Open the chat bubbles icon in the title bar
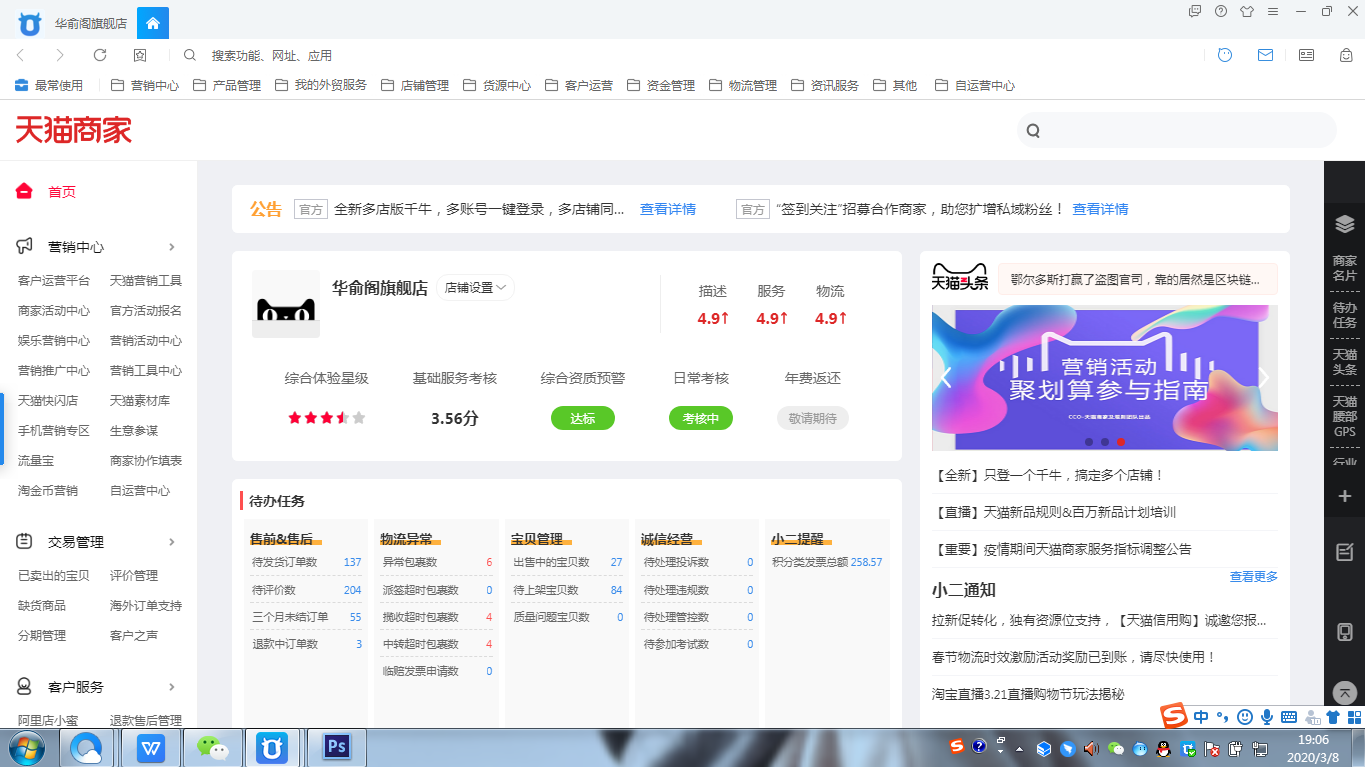This screenshot has width=1365, height=767. tap(1195, 11)
